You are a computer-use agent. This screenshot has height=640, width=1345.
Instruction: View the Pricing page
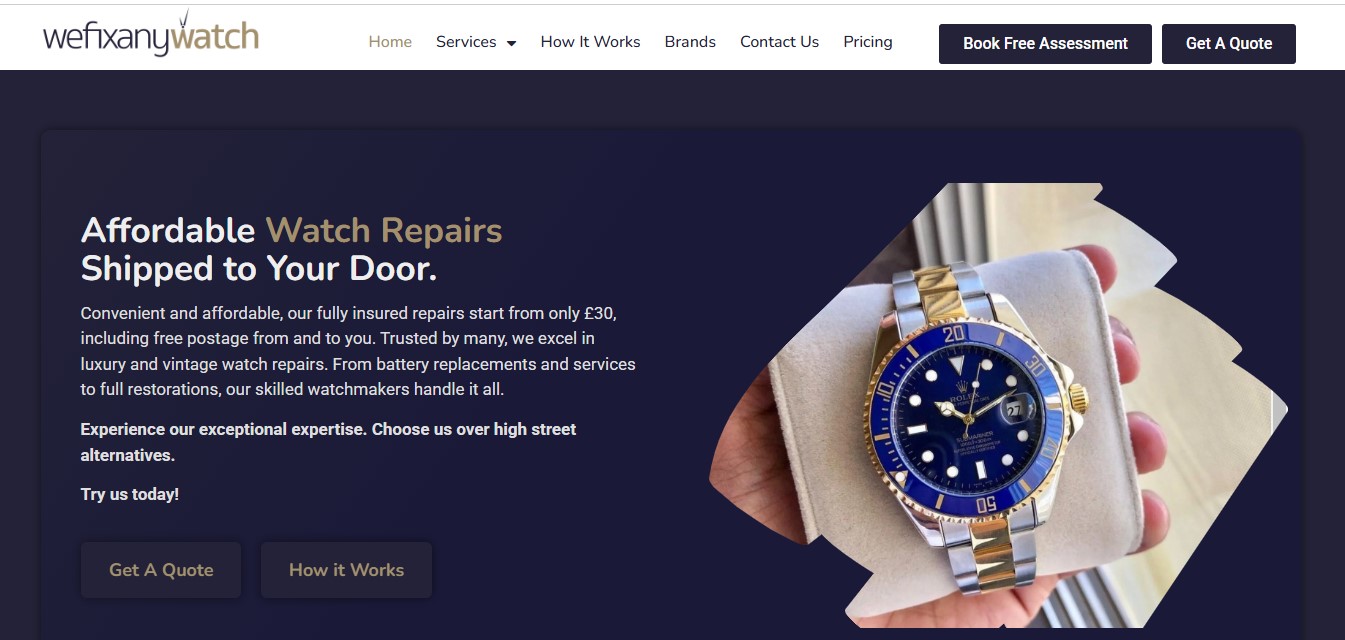[867, 42]
